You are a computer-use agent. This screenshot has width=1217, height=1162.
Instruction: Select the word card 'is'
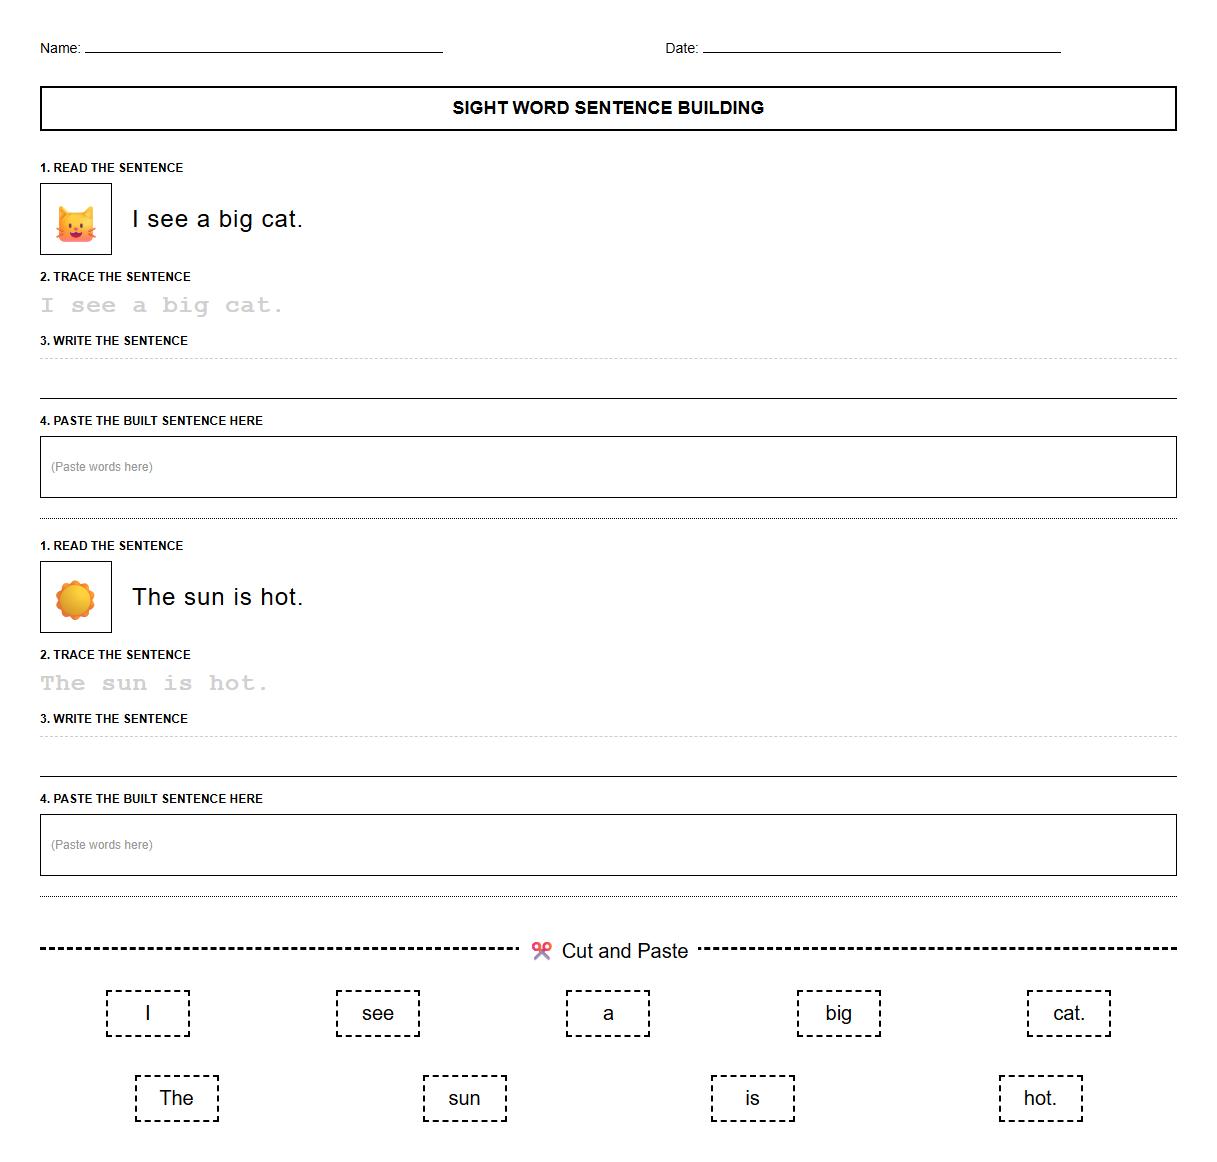(752, 1097)
